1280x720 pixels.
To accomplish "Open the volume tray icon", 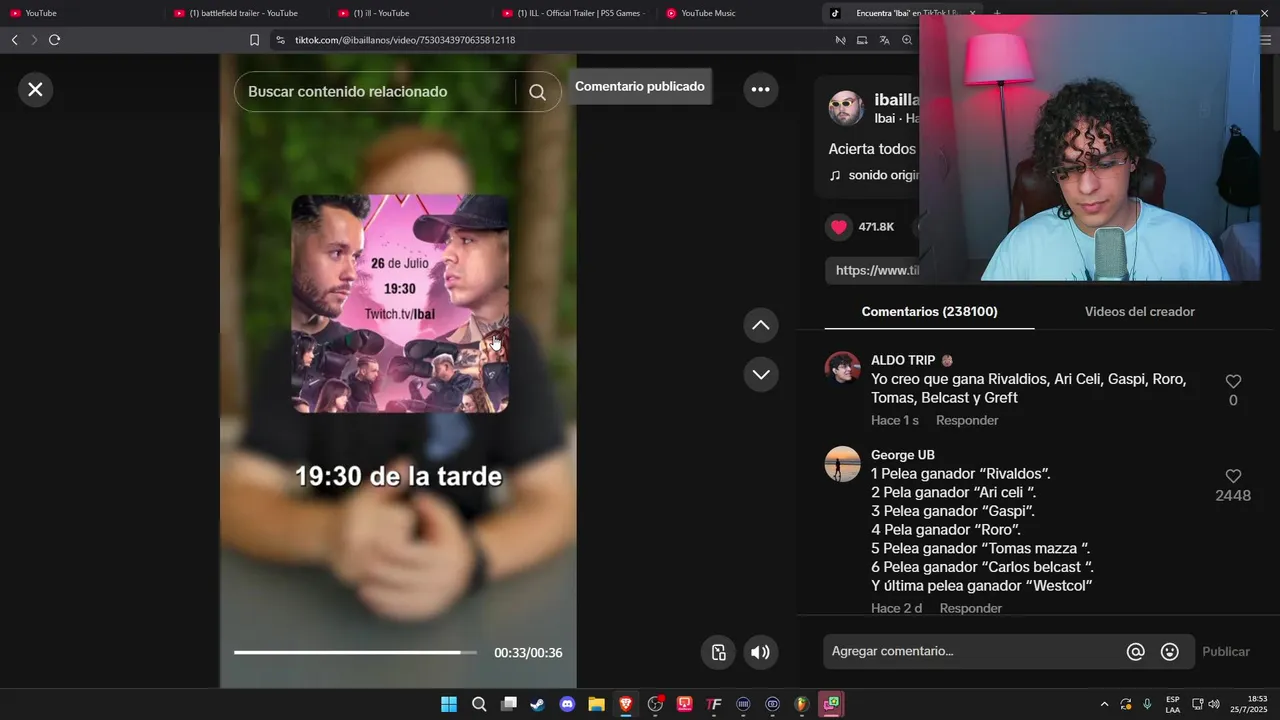I will pos(1214,704).
